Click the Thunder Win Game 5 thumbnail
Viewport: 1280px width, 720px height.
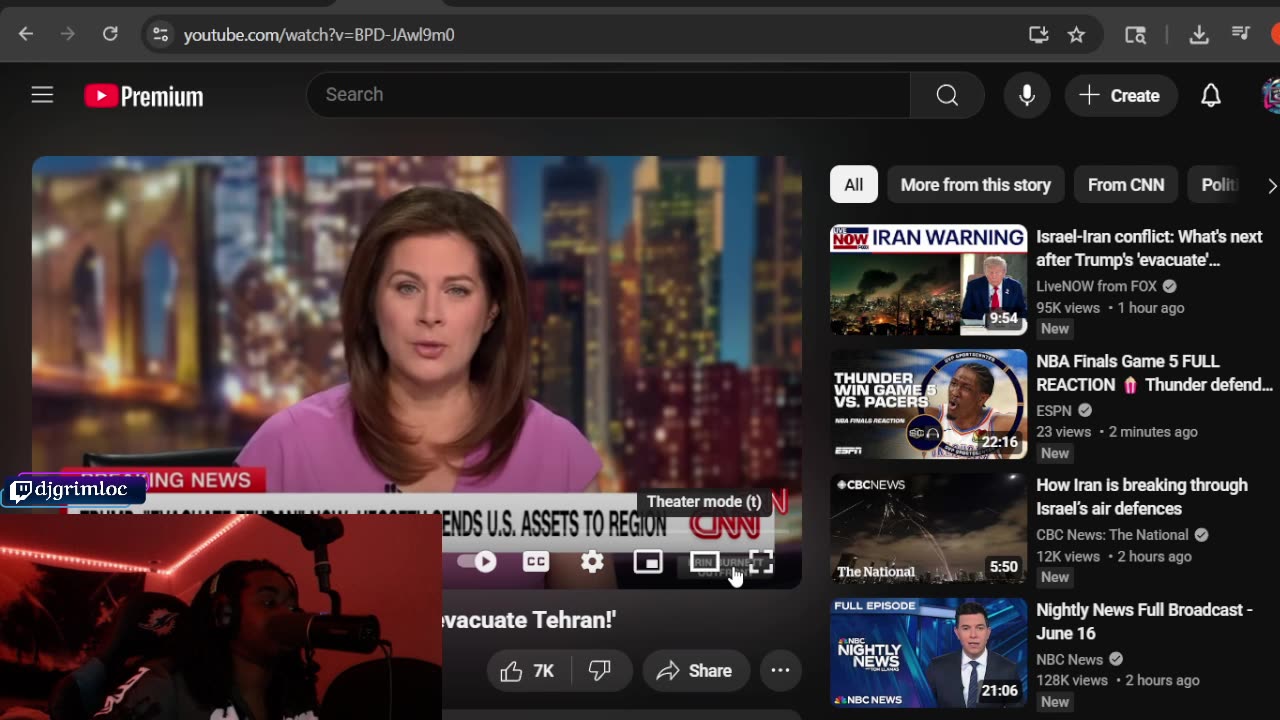[928, 404]
